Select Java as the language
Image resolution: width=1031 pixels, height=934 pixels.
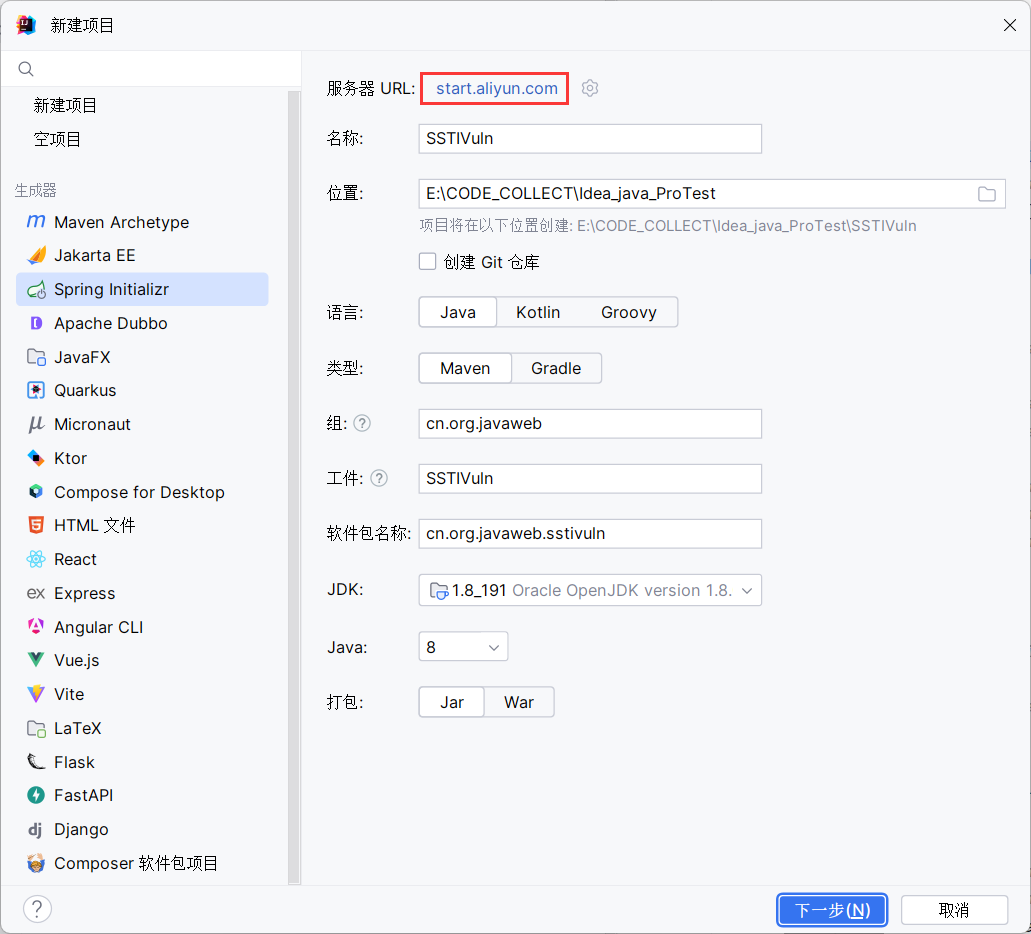point(458,312)
